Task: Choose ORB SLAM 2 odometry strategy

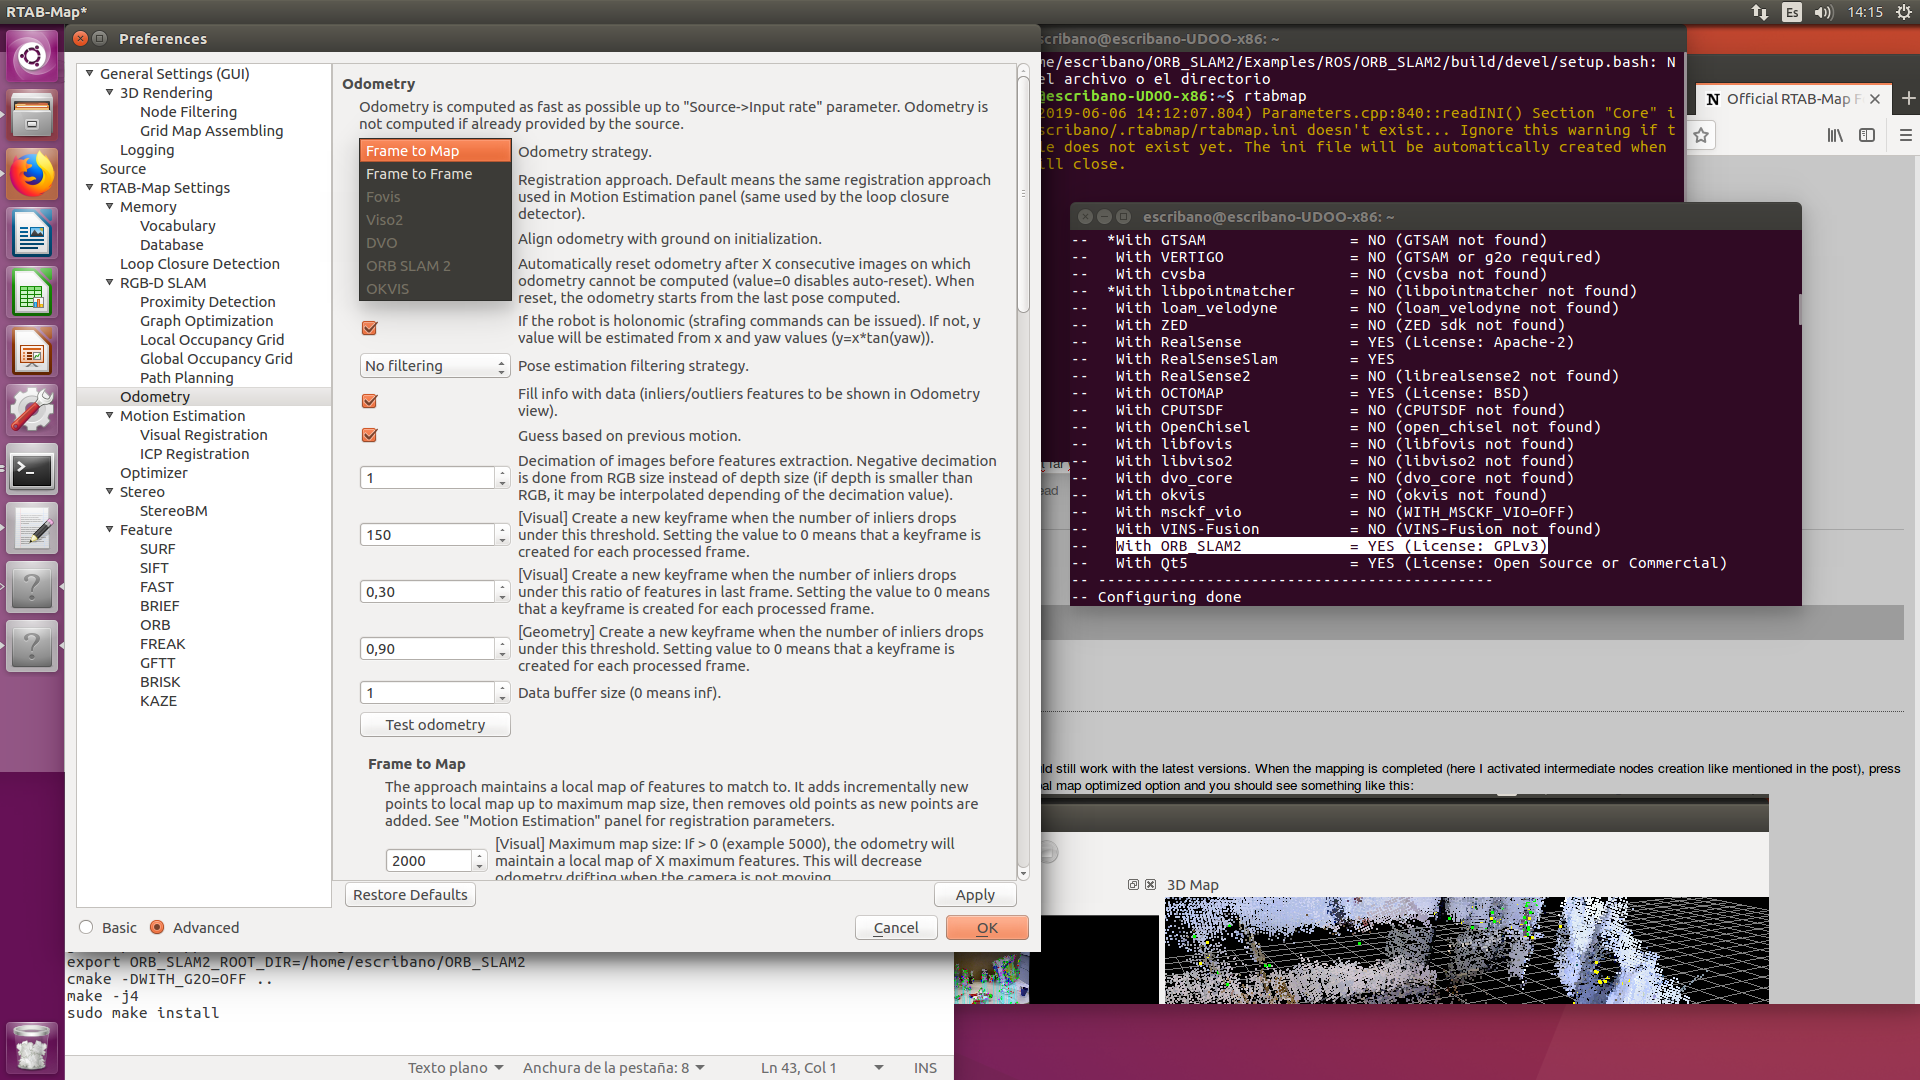Action: pyautogui.click(x=408, y=266)
